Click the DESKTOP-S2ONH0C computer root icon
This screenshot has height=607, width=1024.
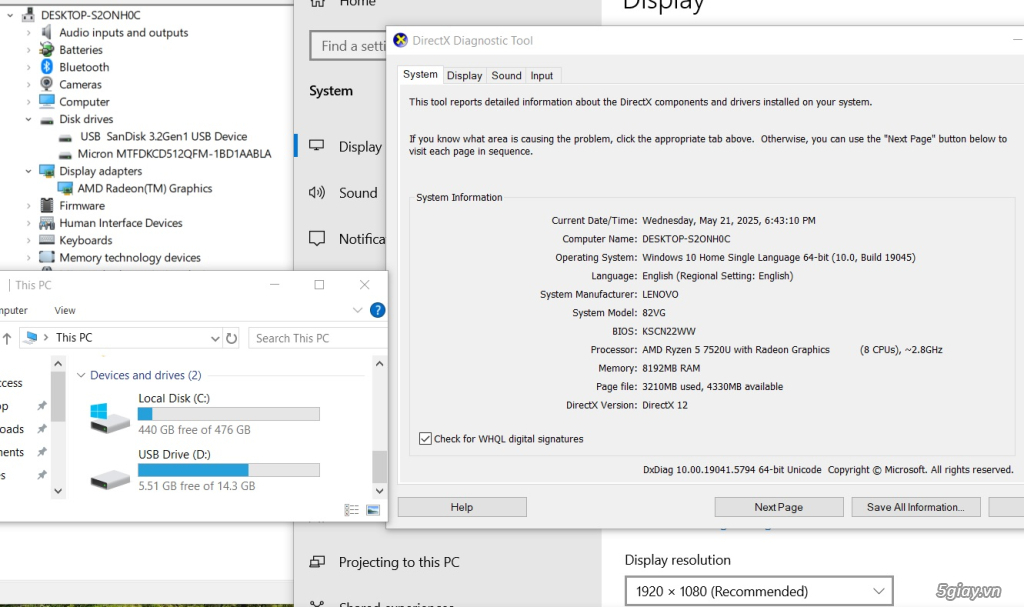coord(28,14)
